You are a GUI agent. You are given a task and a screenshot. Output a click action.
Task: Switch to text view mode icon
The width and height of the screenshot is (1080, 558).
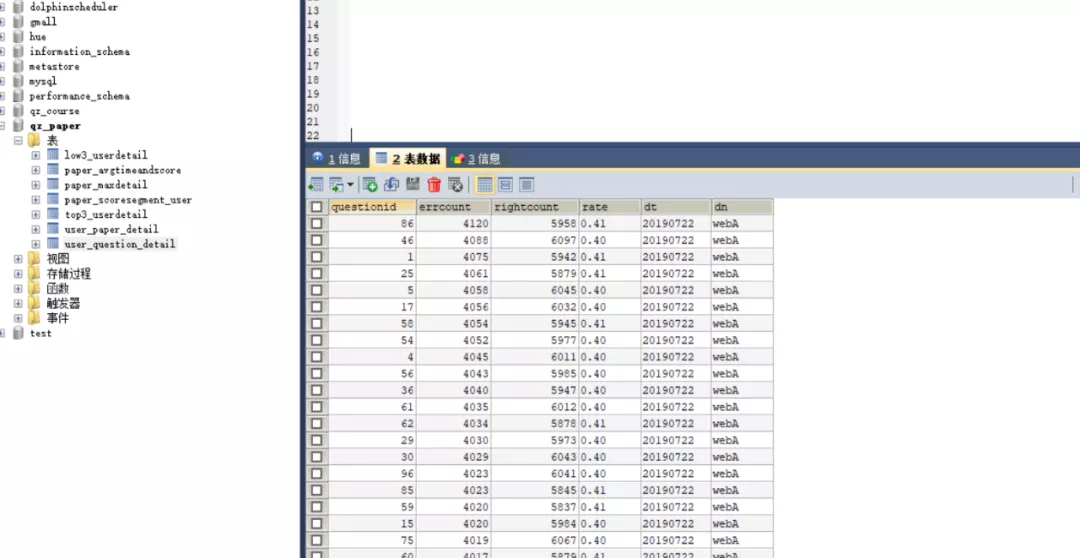point(526,184)
